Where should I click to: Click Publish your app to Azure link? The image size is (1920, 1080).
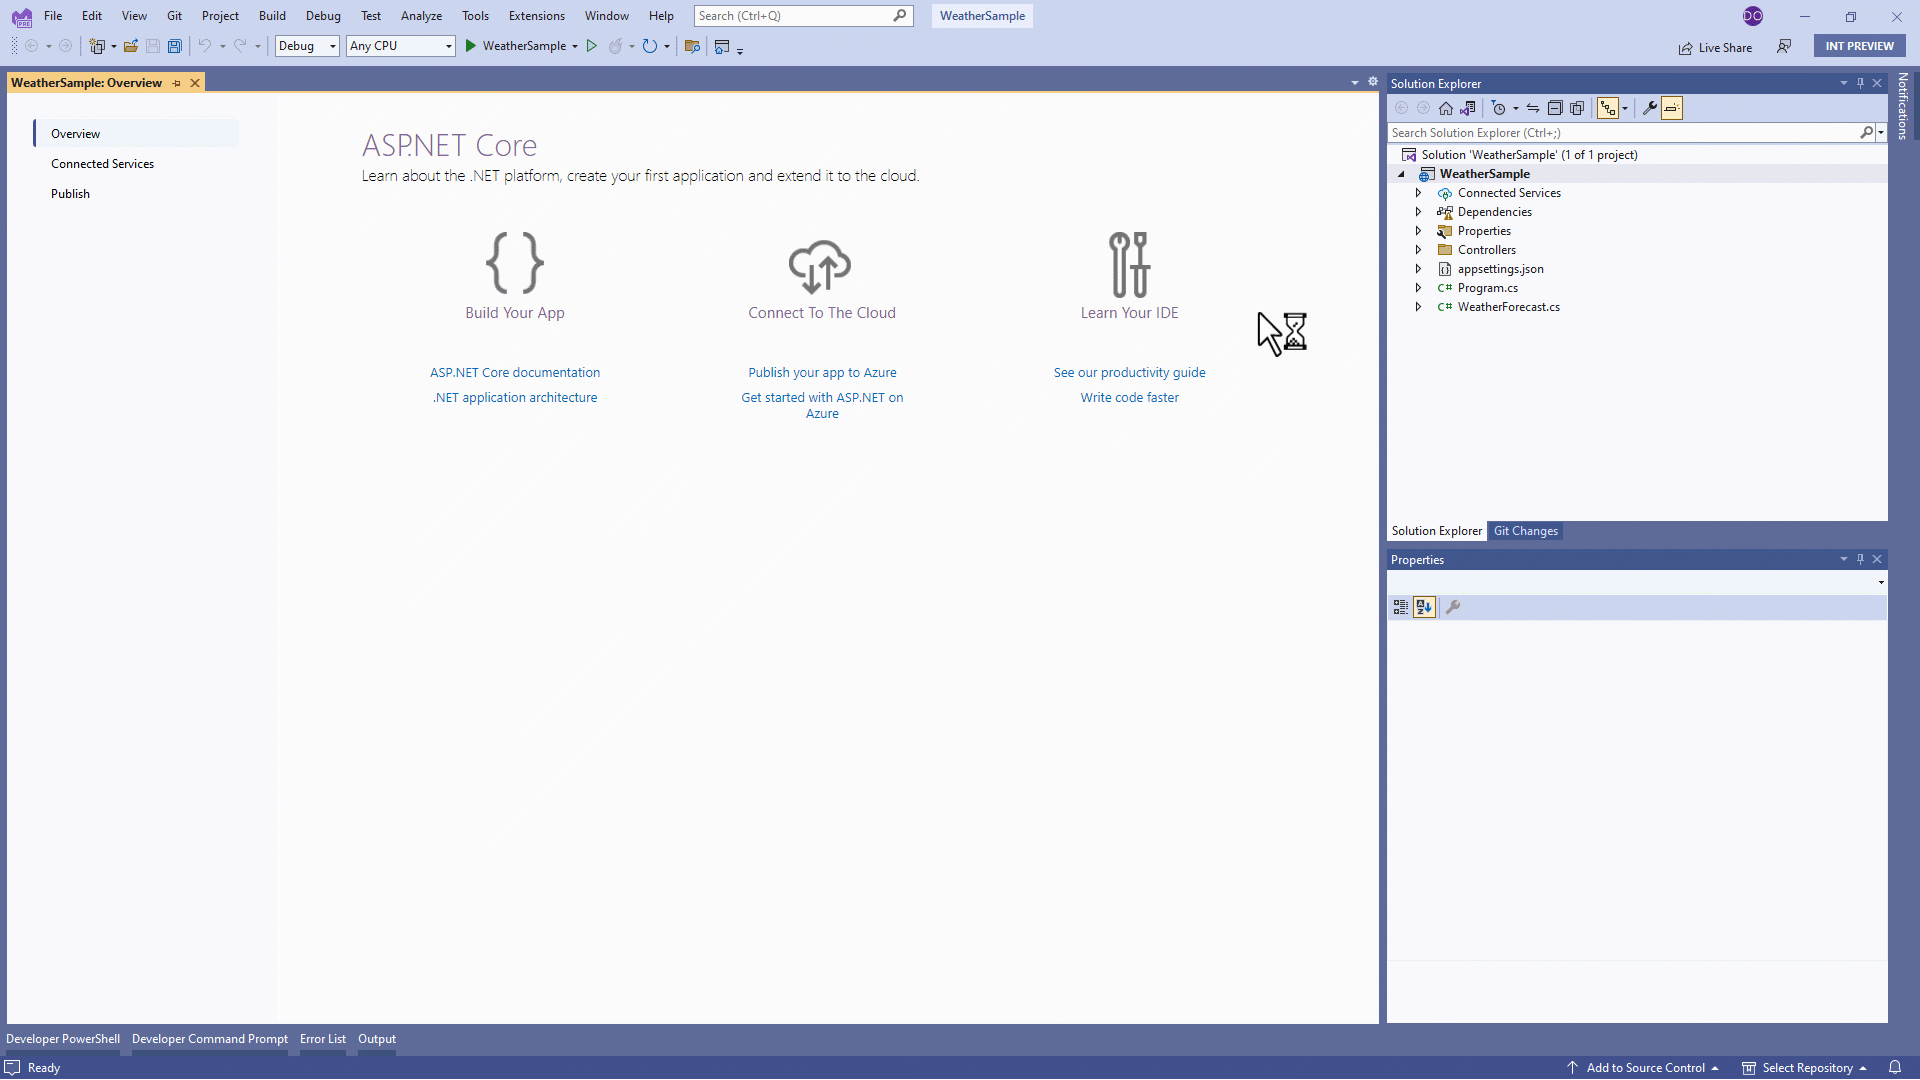(x=822, y=372)
